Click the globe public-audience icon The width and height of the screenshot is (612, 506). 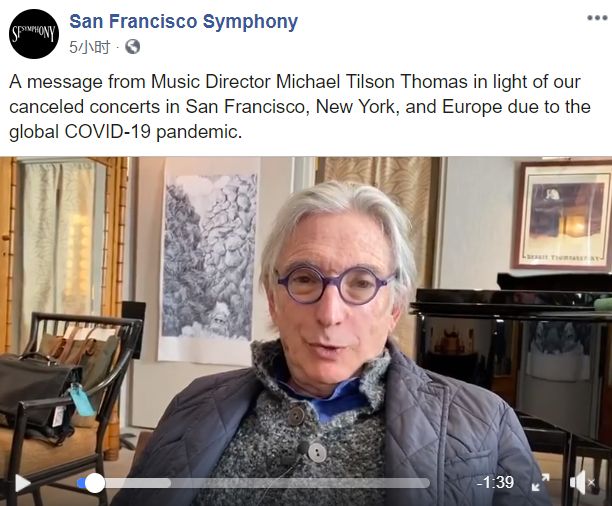tap(133, 47)
